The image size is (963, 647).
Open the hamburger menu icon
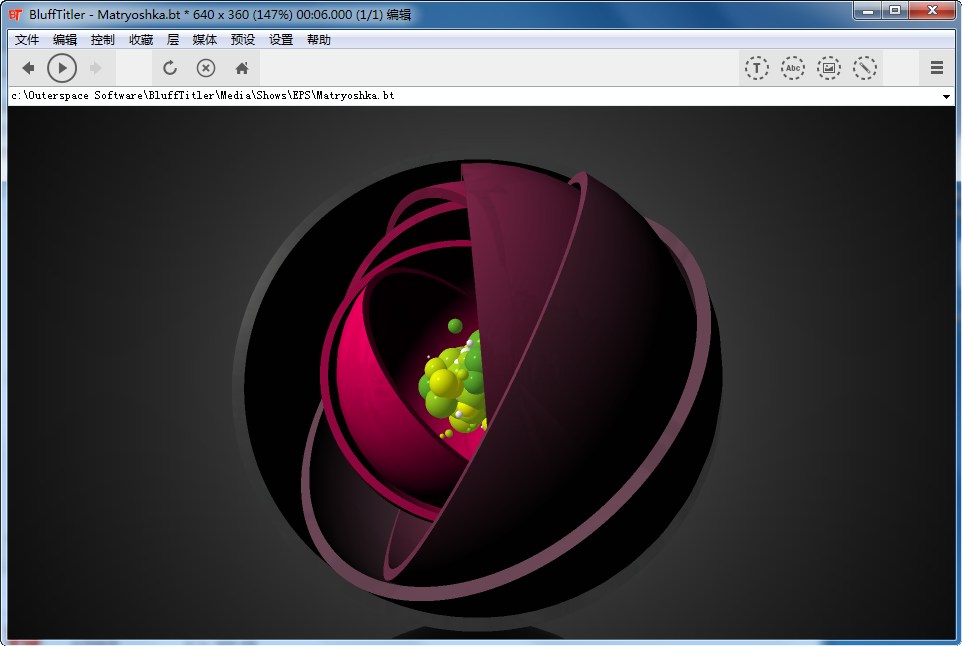coord(937,68)
